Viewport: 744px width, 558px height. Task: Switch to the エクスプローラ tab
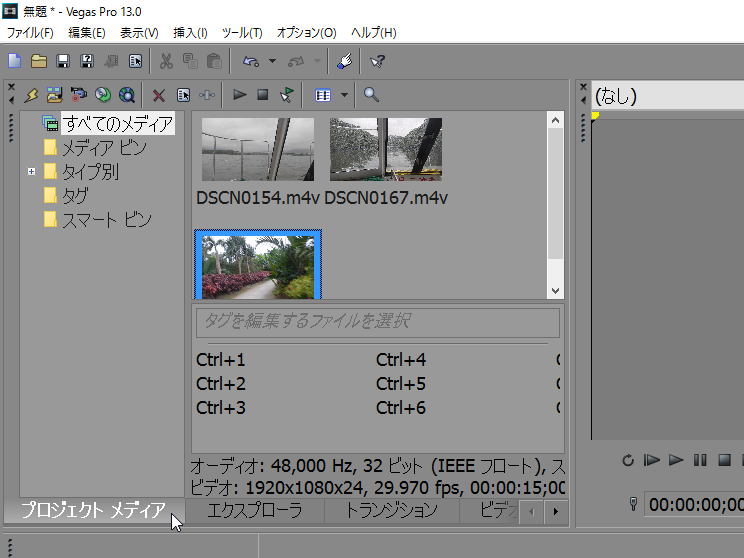tap(255, 511)
